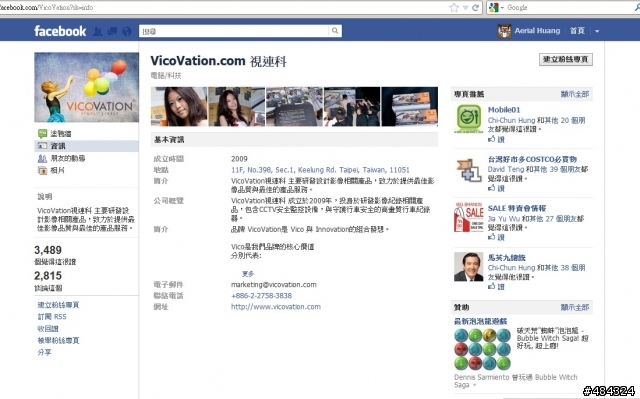Screen dimensions: 640x399
Task: Go to 首頁 home in header
Action: (577, 31)
